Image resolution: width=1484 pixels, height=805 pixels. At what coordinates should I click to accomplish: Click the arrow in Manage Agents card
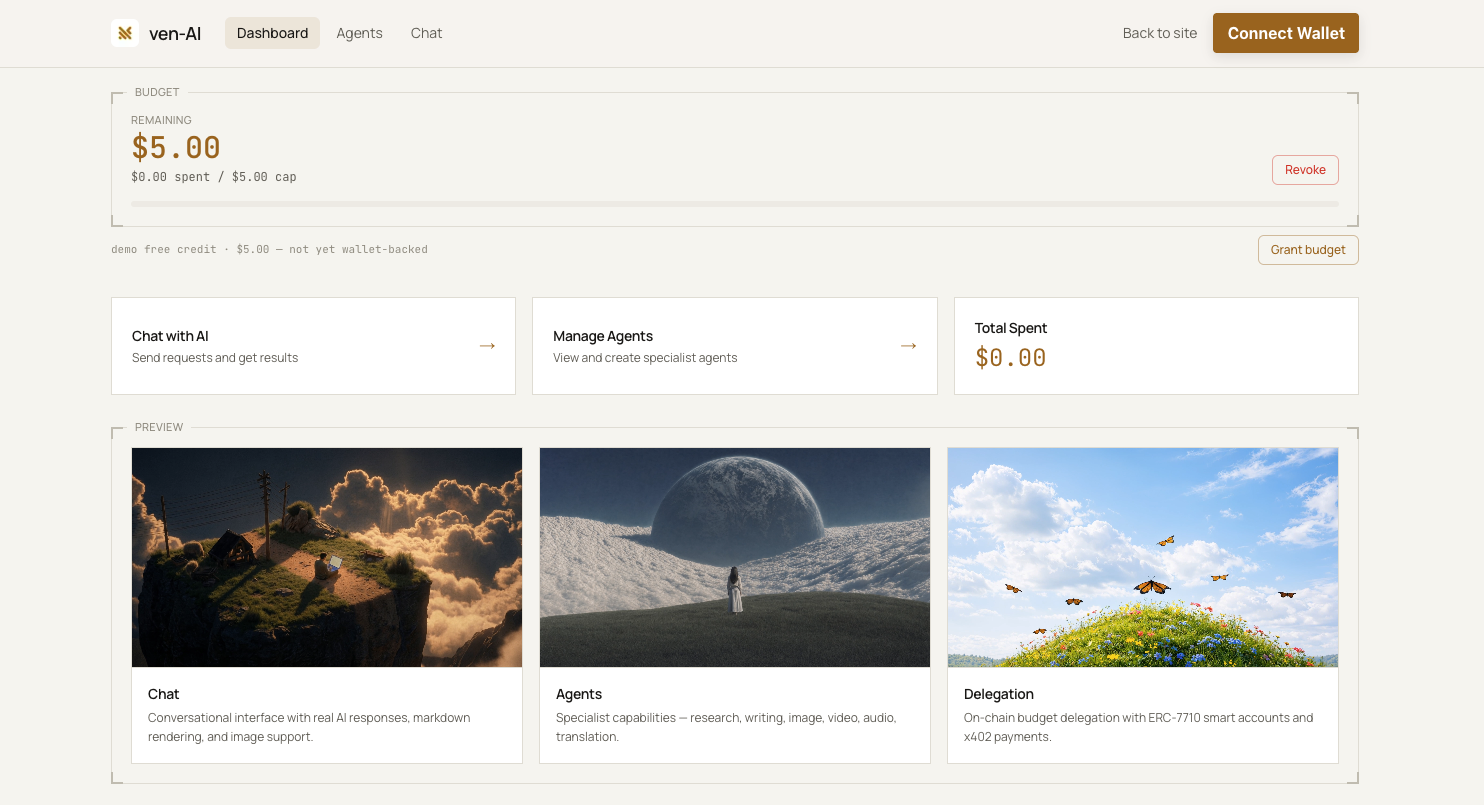[908, 346]
